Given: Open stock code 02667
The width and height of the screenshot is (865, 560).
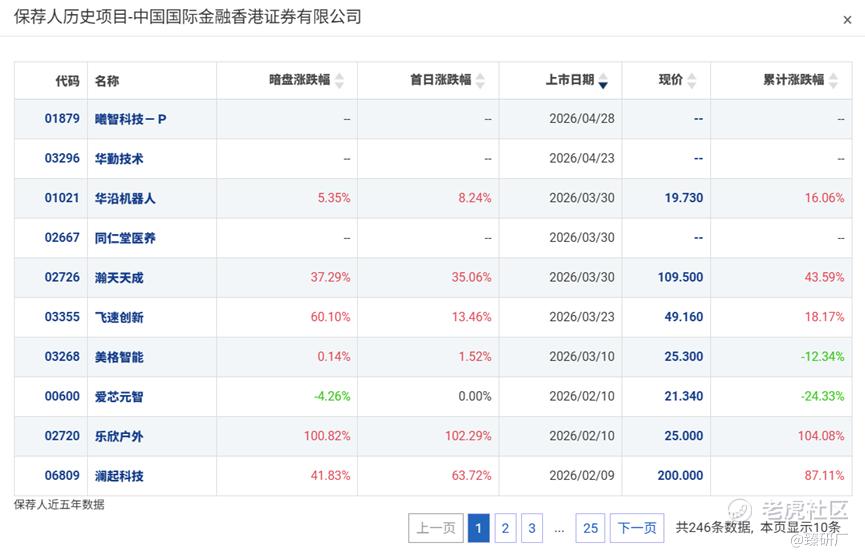Looking at the screenshot, I should click(62, 238).
